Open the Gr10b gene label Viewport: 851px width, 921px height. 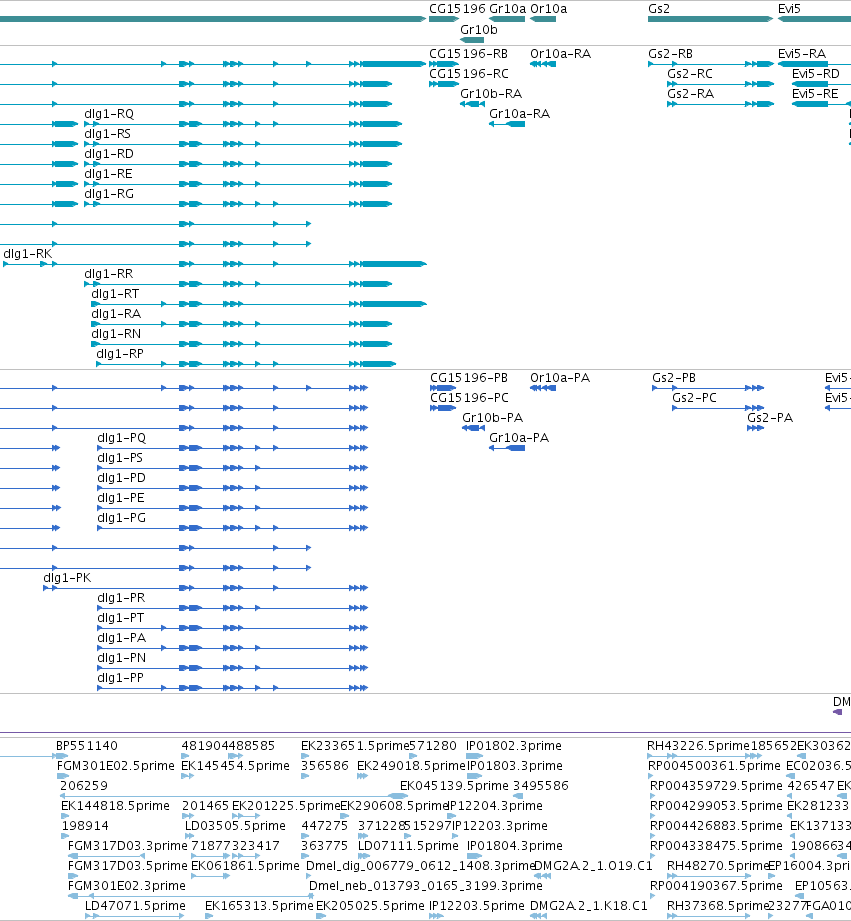point(479,30)
